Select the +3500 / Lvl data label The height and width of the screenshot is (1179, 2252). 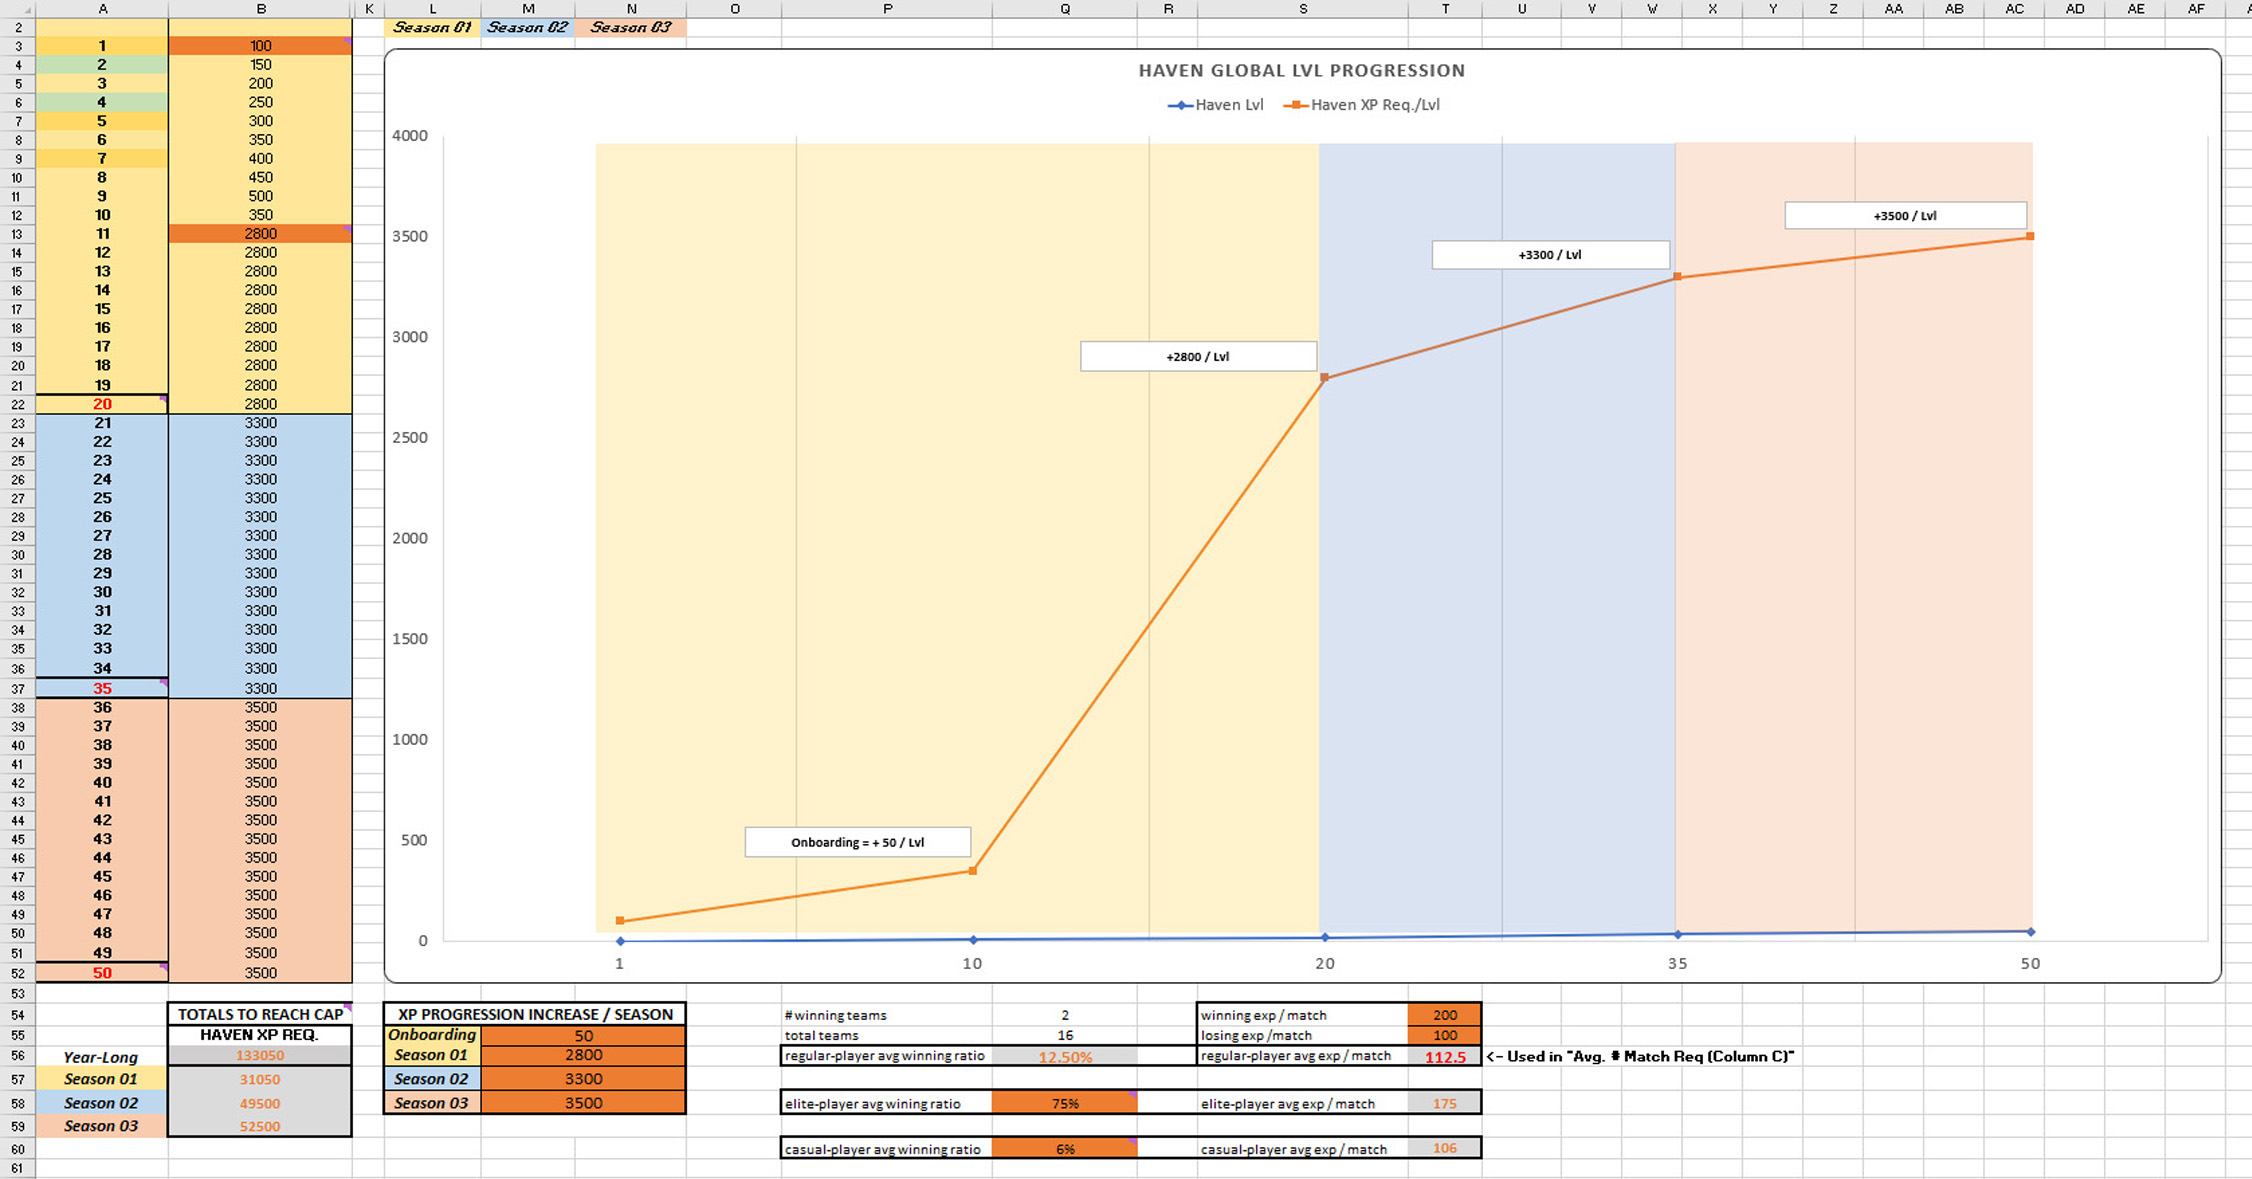[1904, 214]
